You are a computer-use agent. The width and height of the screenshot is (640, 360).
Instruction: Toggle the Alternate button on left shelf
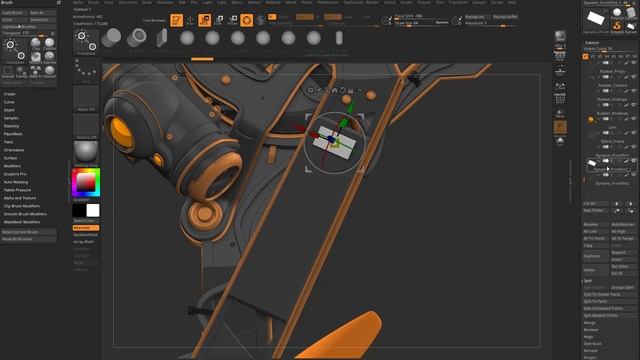coord(86,228)
